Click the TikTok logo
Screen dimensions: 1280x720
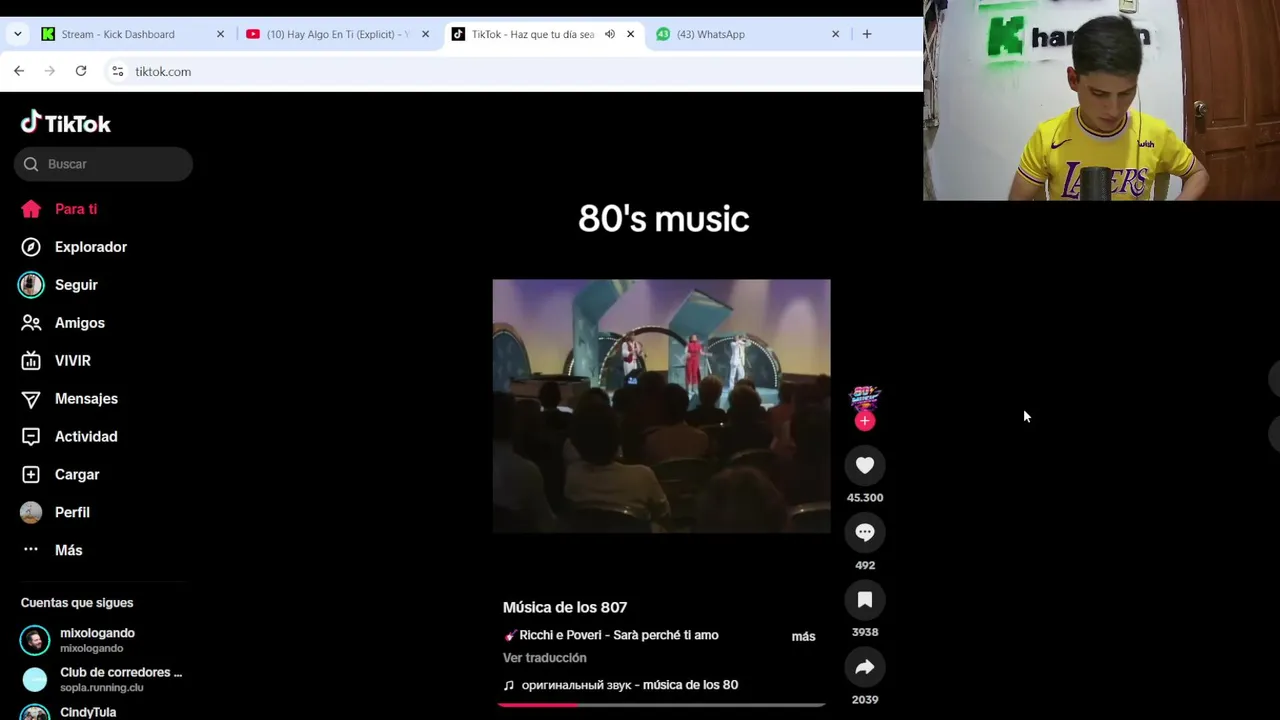[x=66, y=123]
